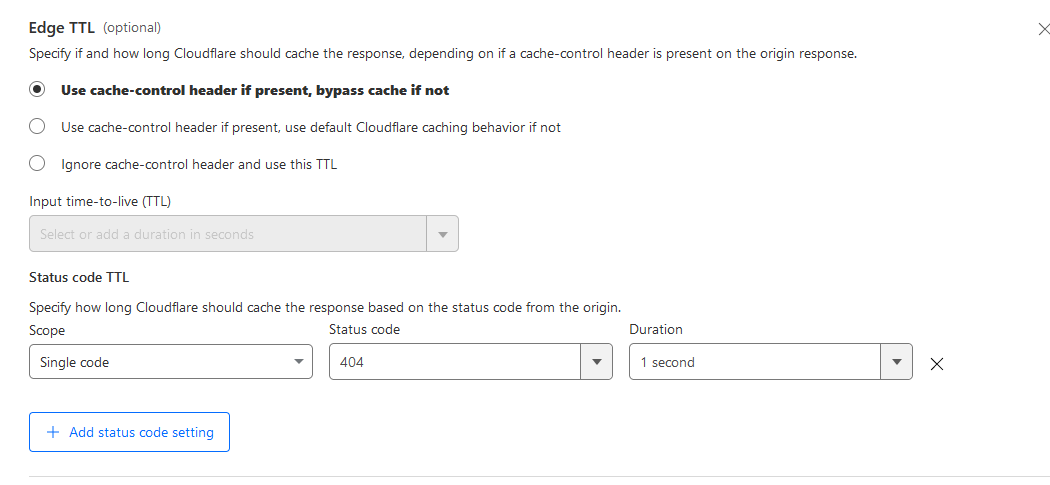Click the Status code arrow icon beside 404
The height and width of the screenshot is (485, 1050).
point(597,362)
